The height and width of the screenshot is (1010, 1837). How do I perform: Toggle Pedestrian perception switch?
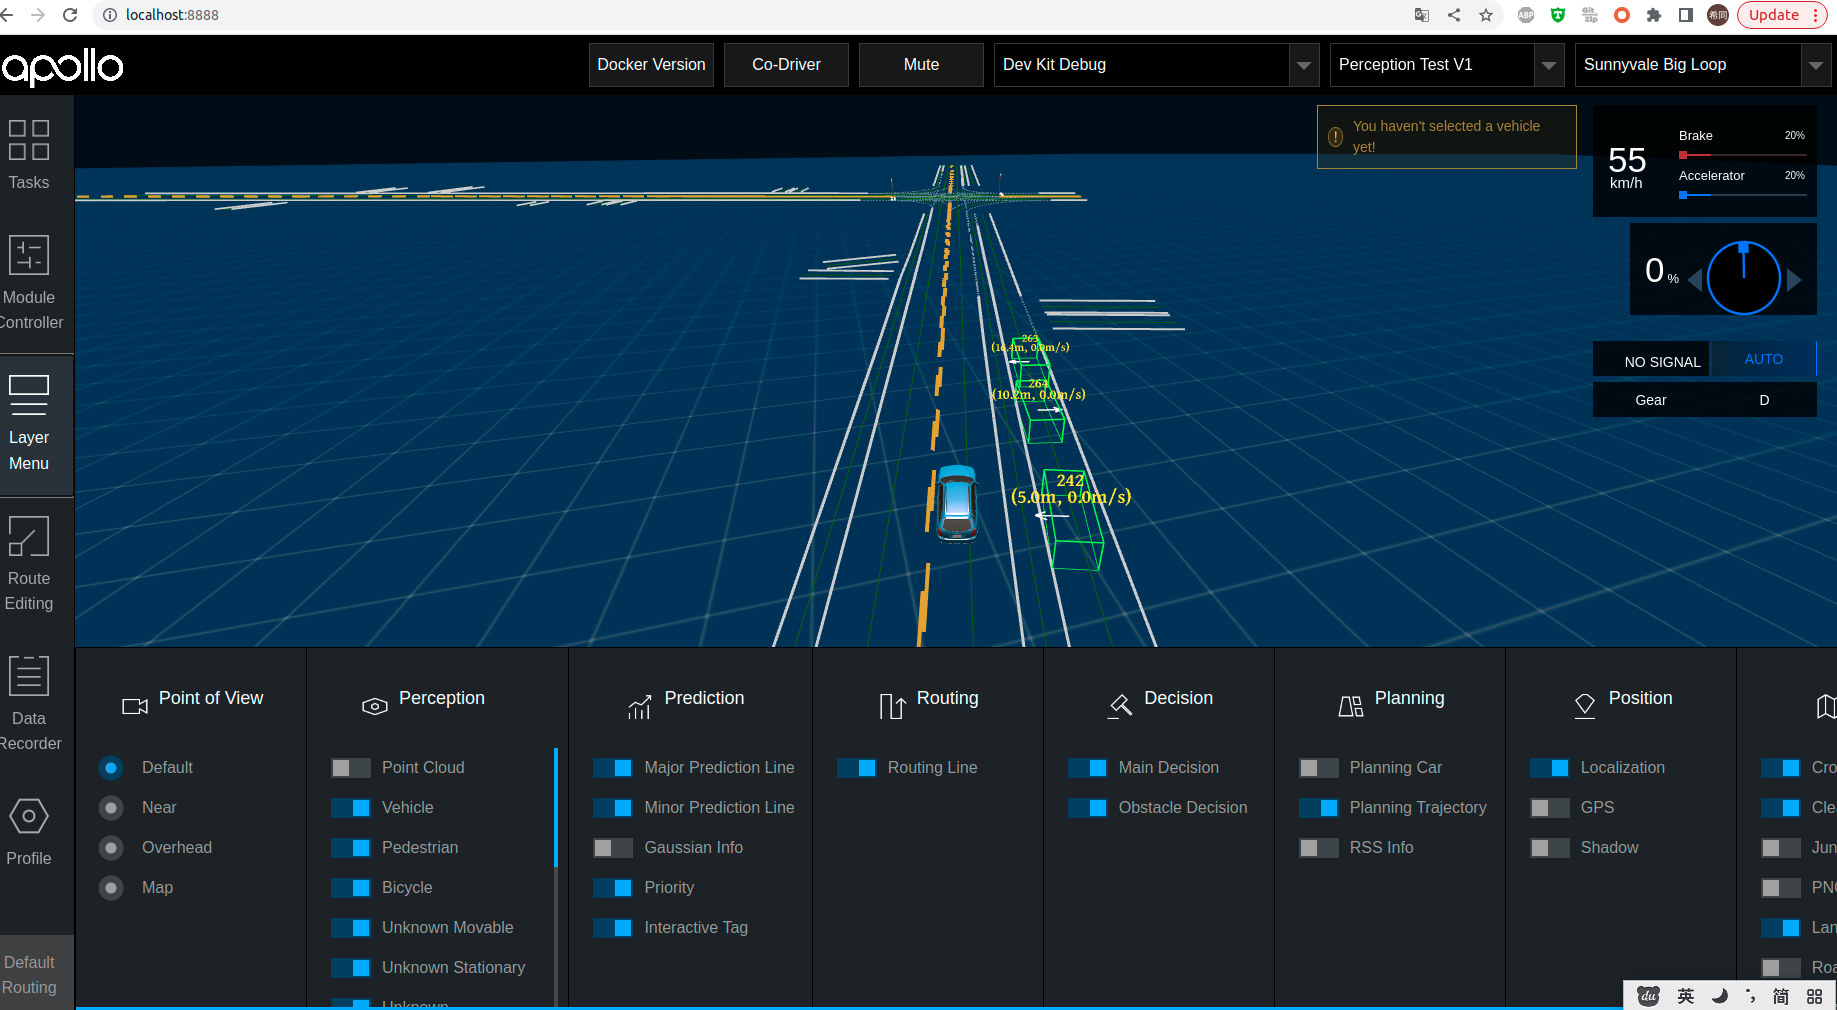click(351, 848)
